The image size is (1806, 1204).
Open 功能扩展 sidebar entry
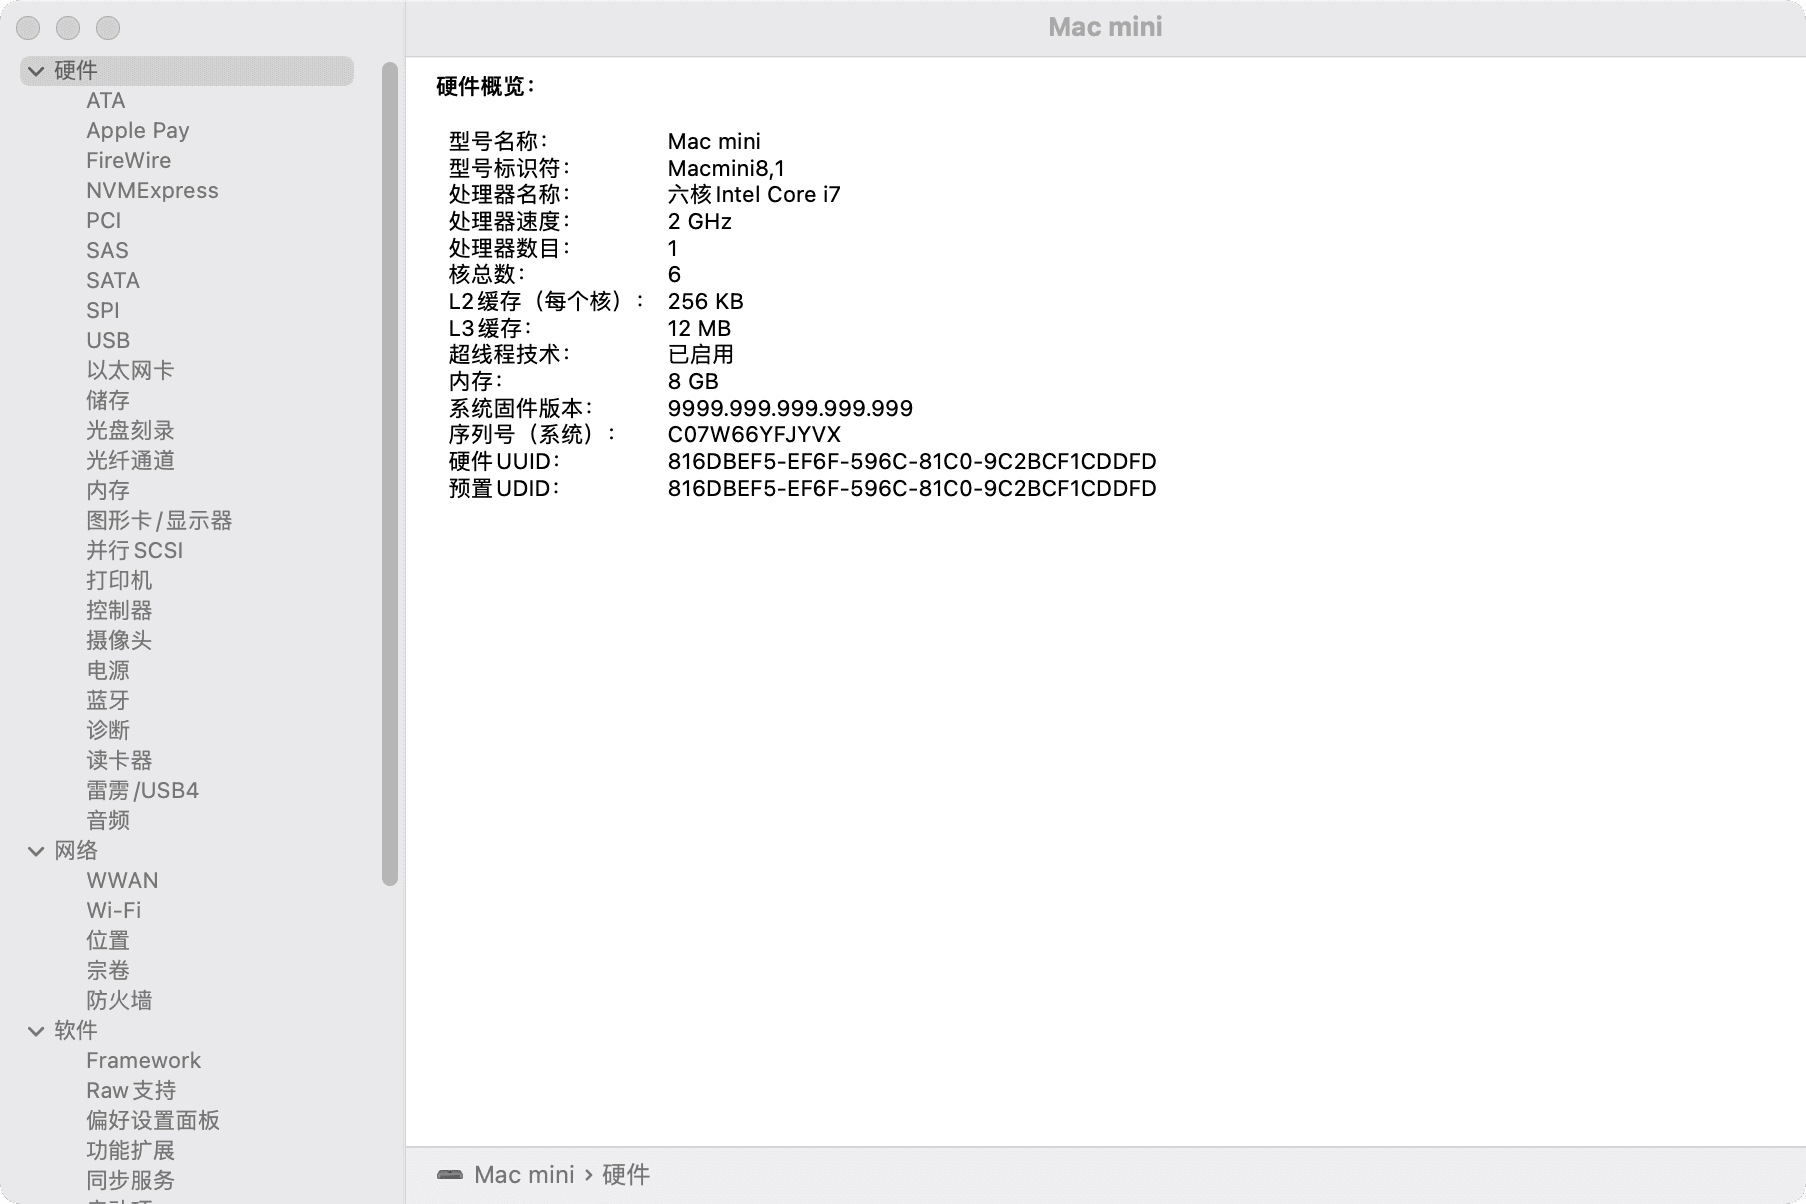[130, 1151]
